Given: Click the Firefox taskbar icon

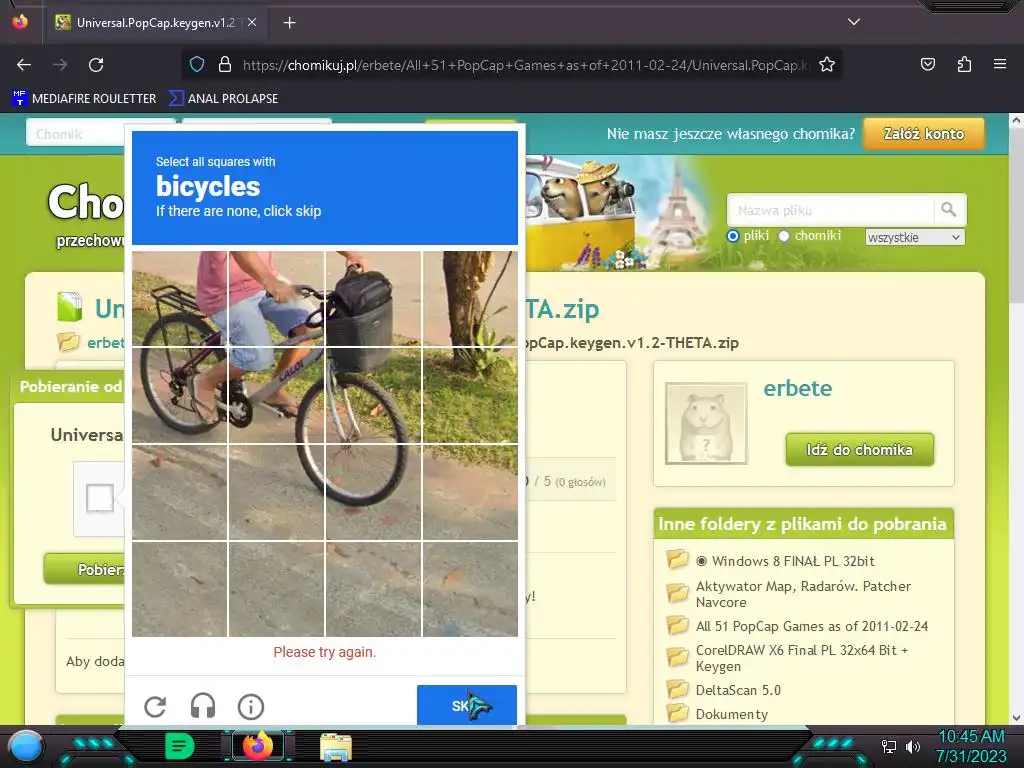Looking at the screenshot, I should coord(257,746).
